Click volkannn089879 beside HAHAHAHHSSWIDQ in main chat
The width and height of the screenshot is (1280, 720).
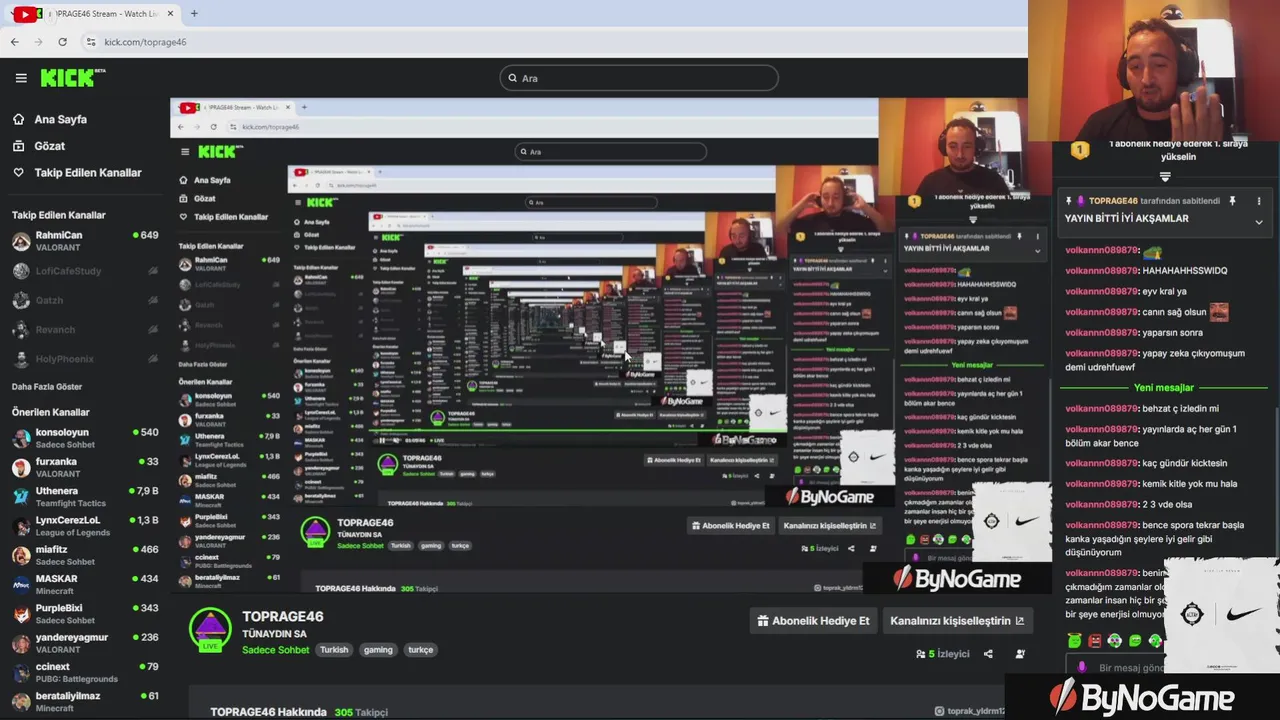pos(1101,271)
